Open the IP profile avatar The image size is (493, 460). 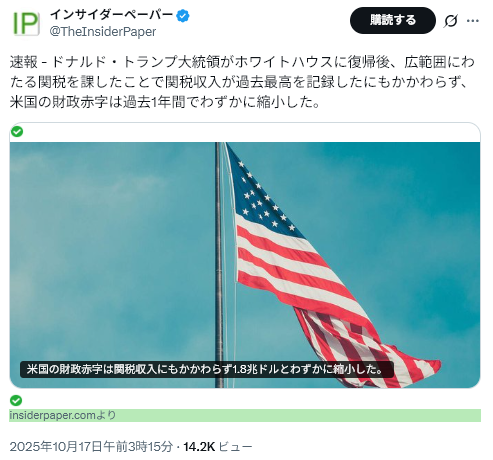(x=26, y=23)
